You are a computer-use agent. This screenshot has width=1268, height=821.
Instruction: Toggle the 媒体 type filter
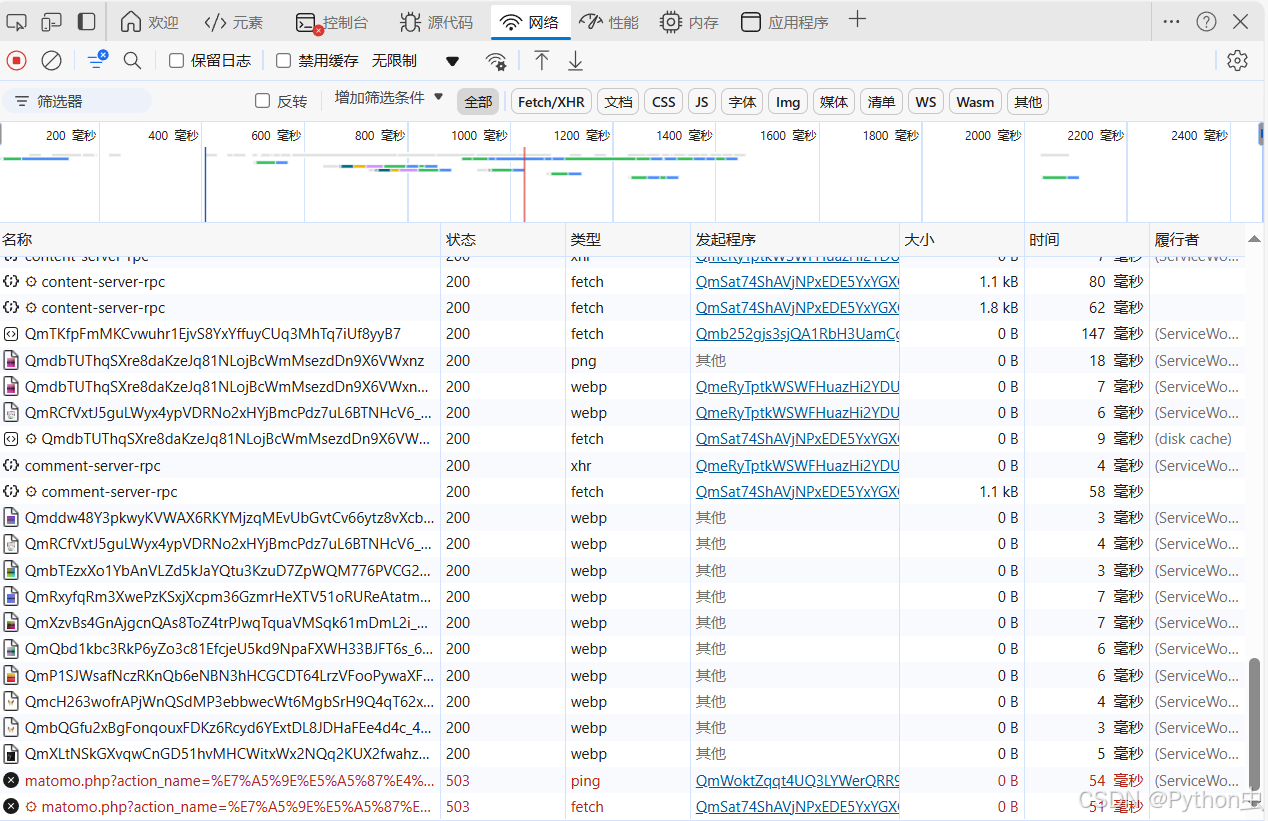834,102
